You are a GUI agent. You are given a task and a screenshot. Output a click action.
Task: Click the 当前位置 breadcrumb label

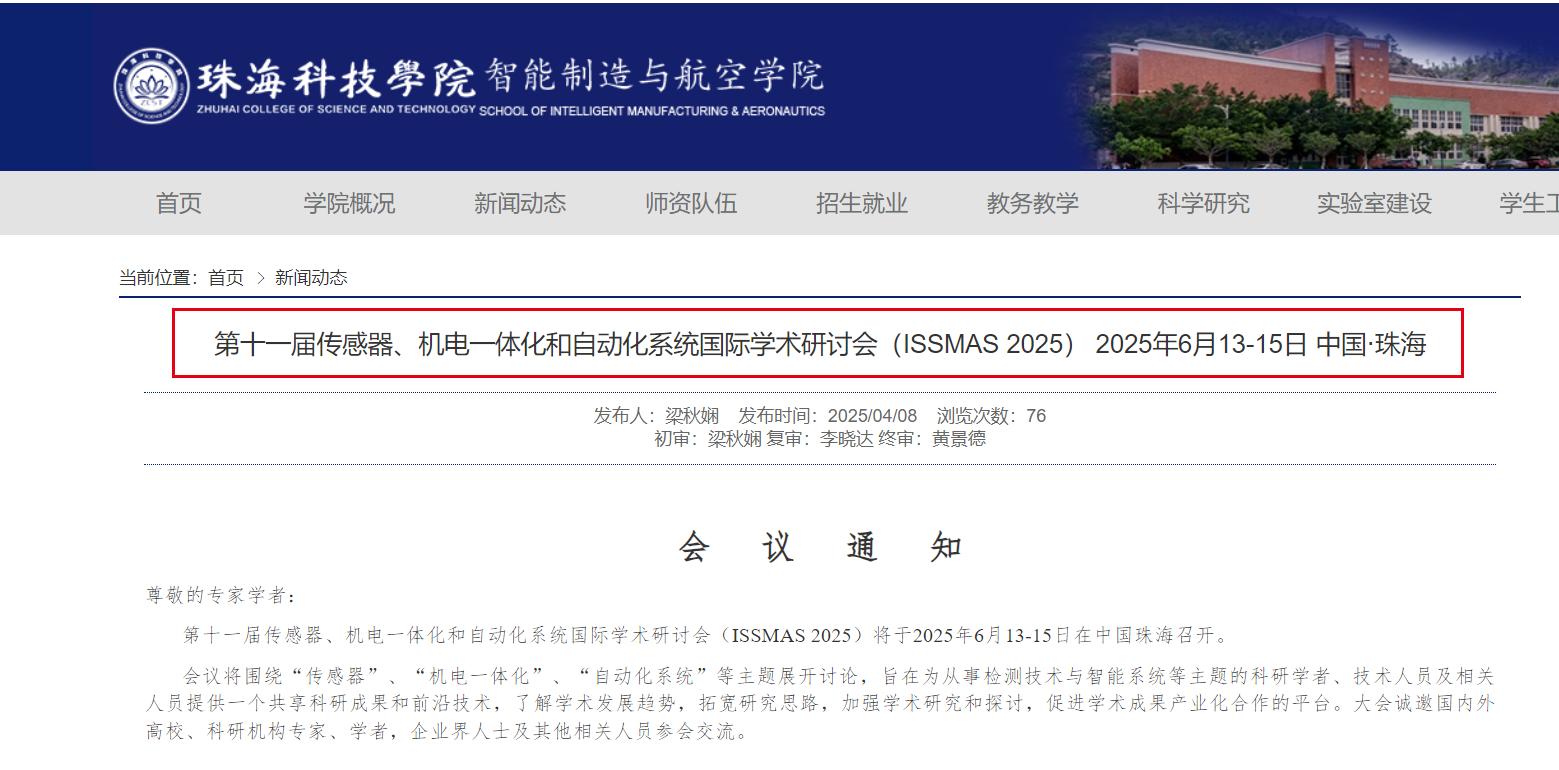[x=159, y=278]
